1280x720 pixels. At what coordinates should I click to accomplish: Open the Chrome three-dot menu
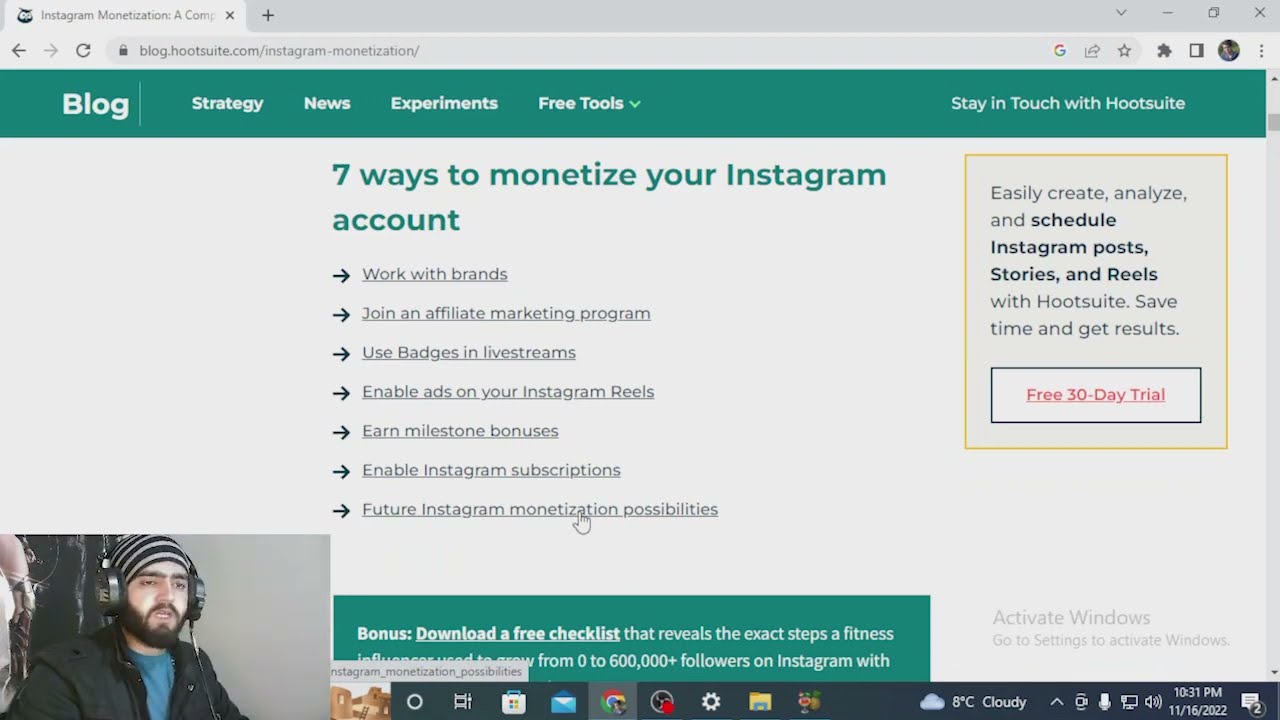[1260, 50]
